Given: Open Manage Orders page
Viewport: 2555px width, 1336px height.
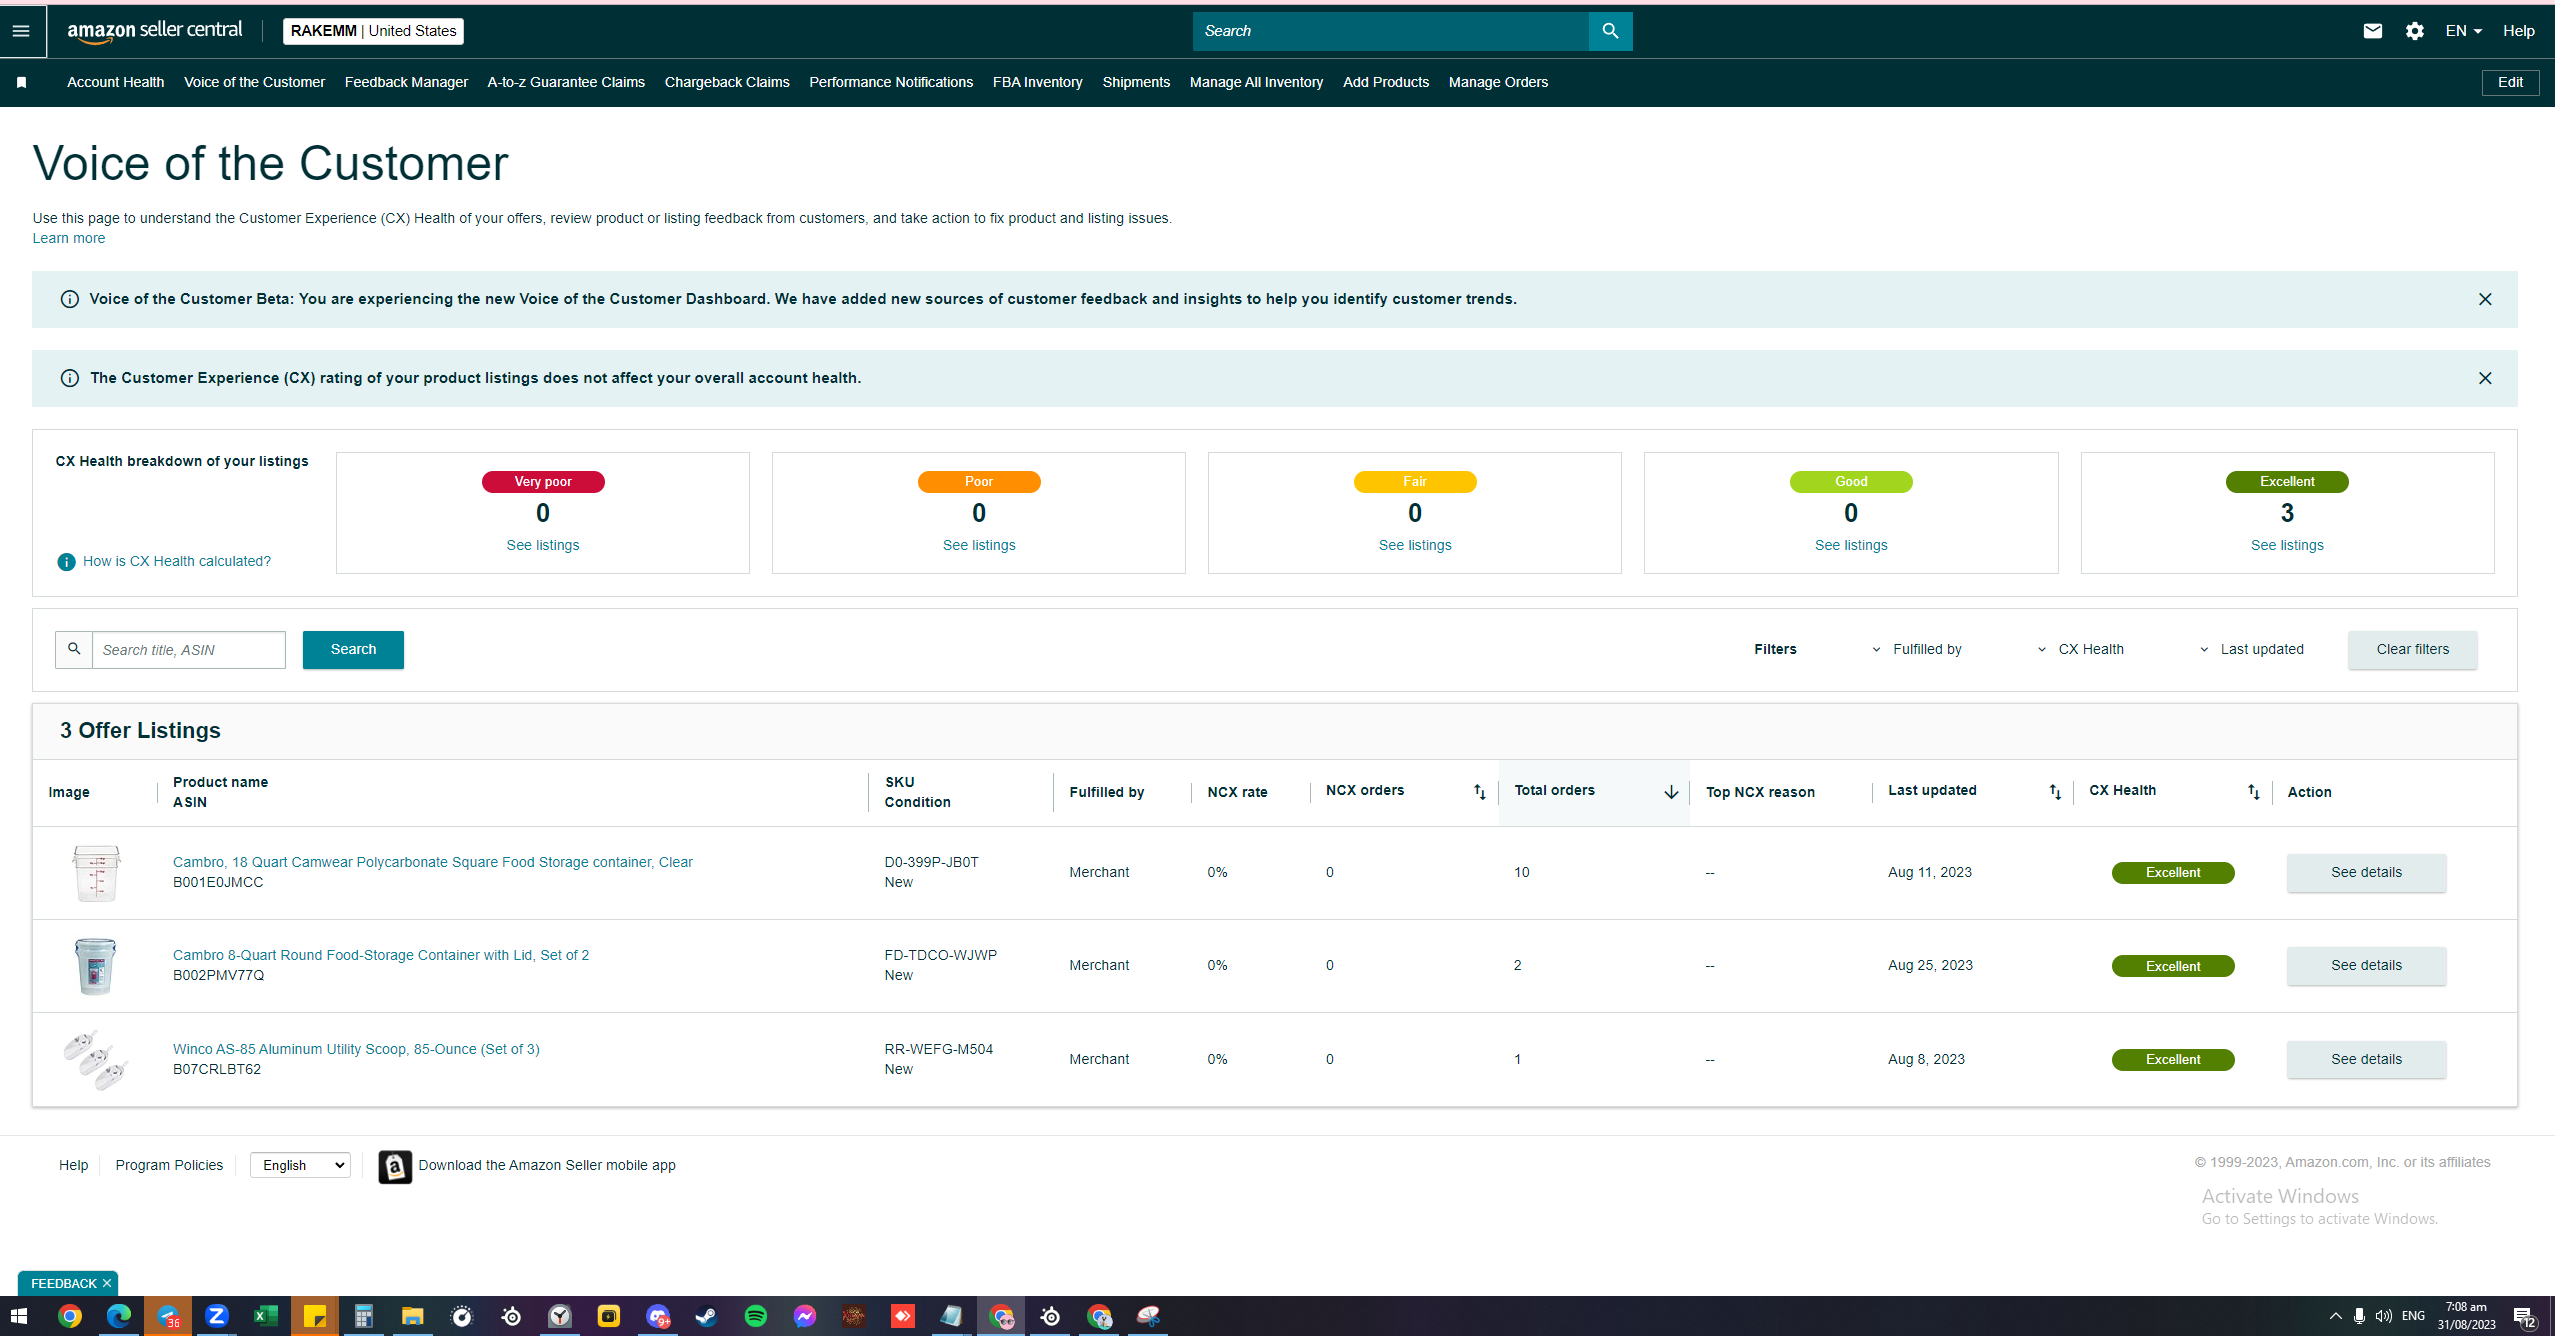Looking at the screenshot, I should click(1498, 82).
